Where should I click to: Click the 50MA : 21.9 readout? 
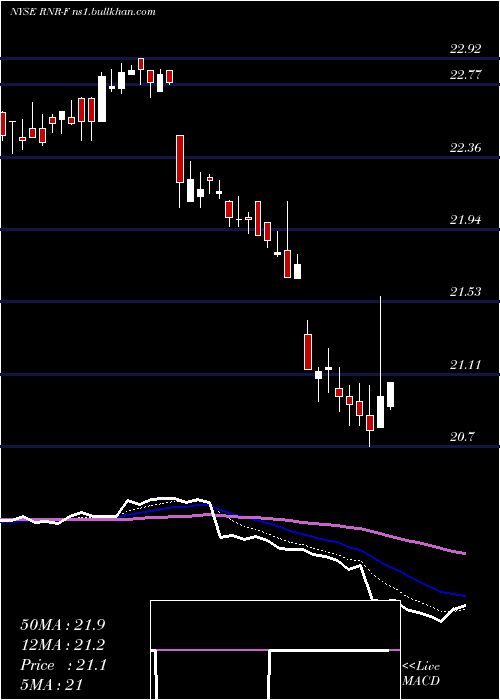(63, 625)
